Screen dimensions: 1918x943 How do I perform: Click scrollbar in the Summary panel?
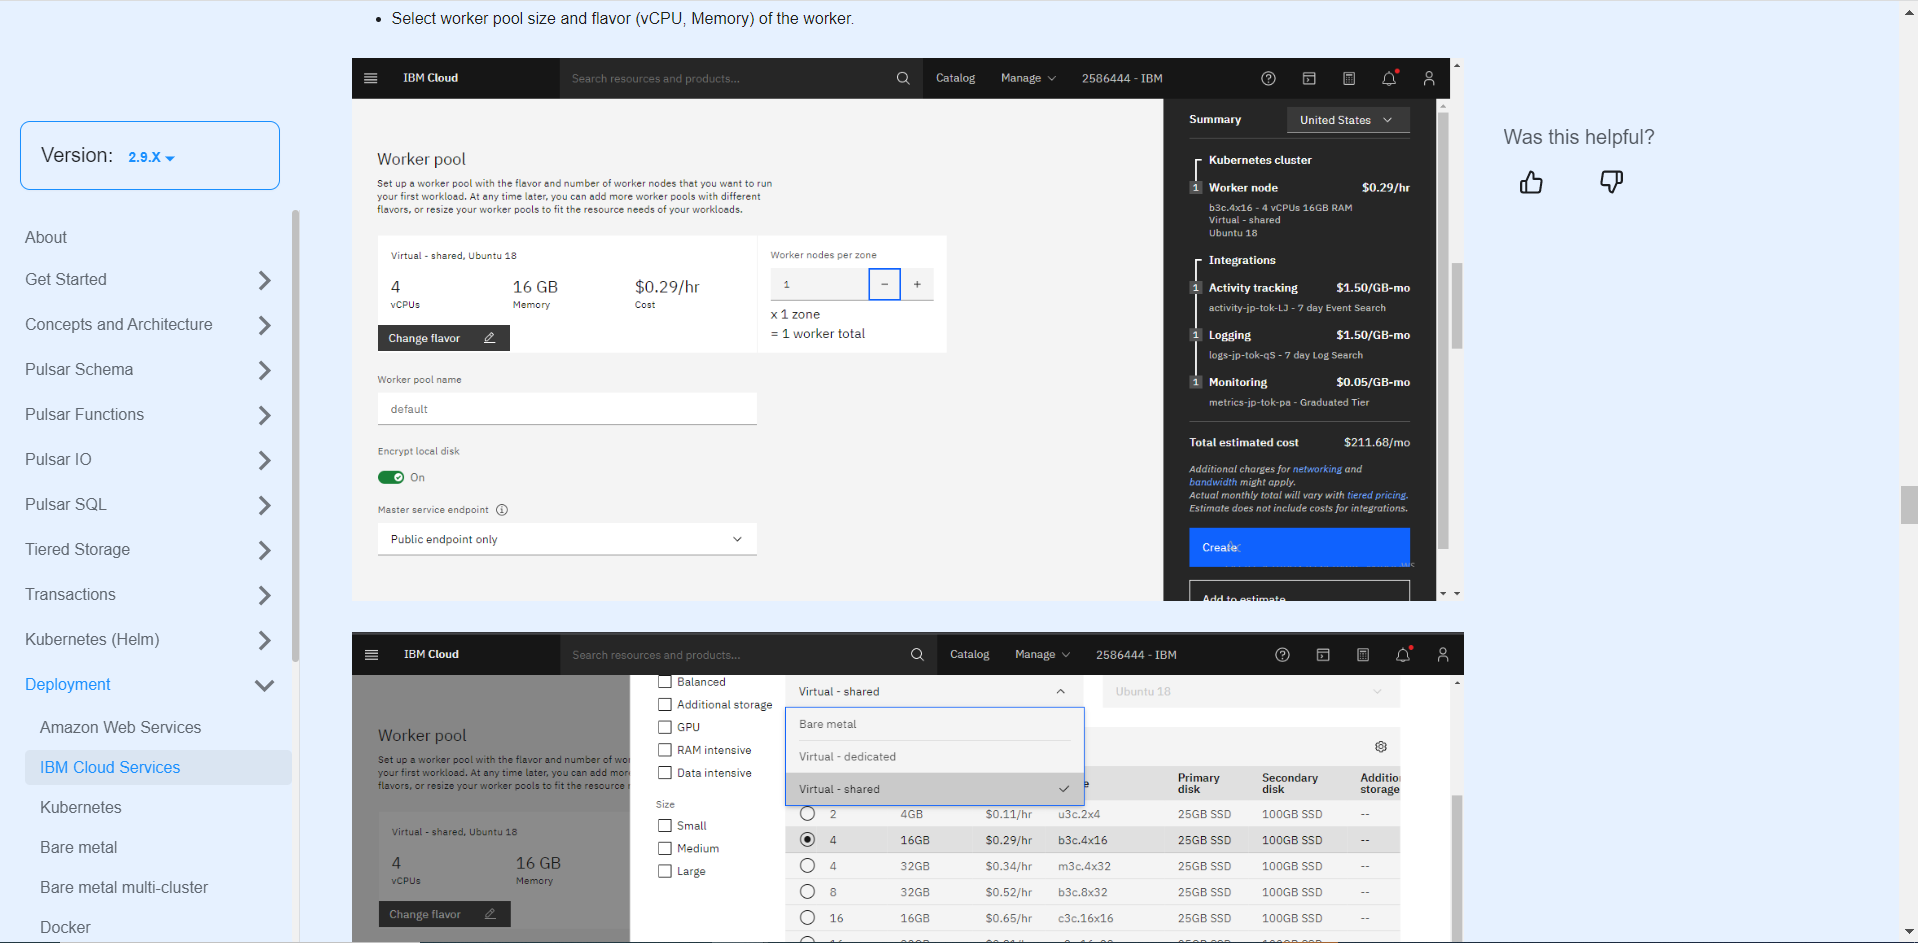pyautogui.click(x=1443, y=330)
